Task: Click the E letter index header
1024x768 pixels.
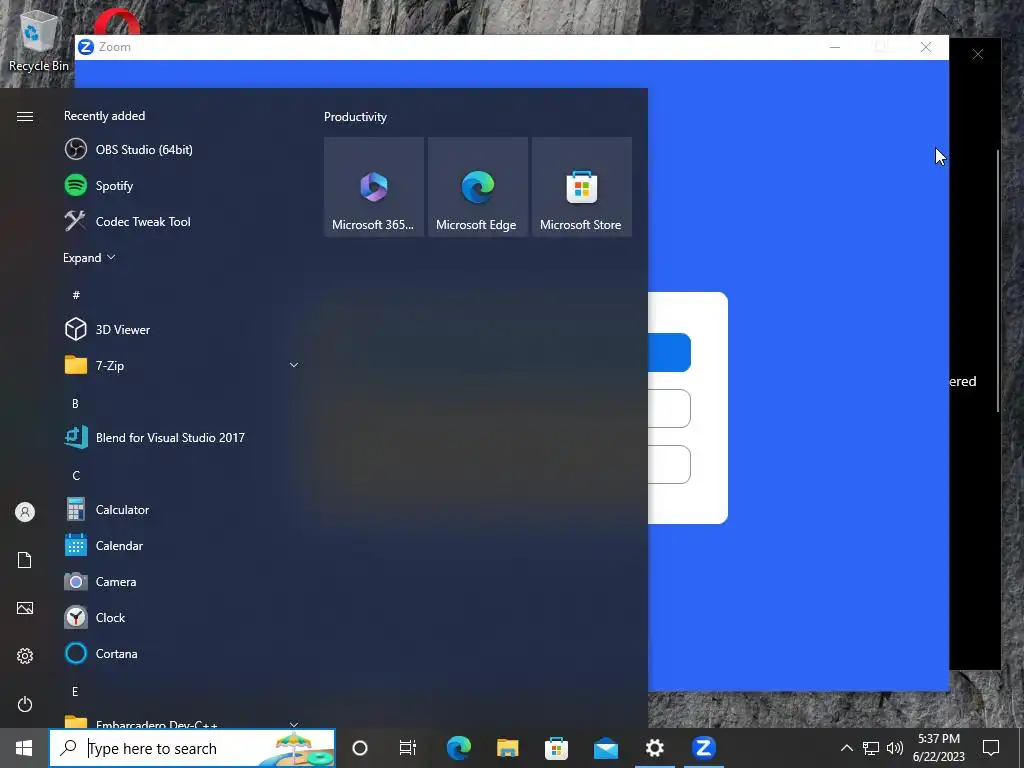Action: point(75,691)
